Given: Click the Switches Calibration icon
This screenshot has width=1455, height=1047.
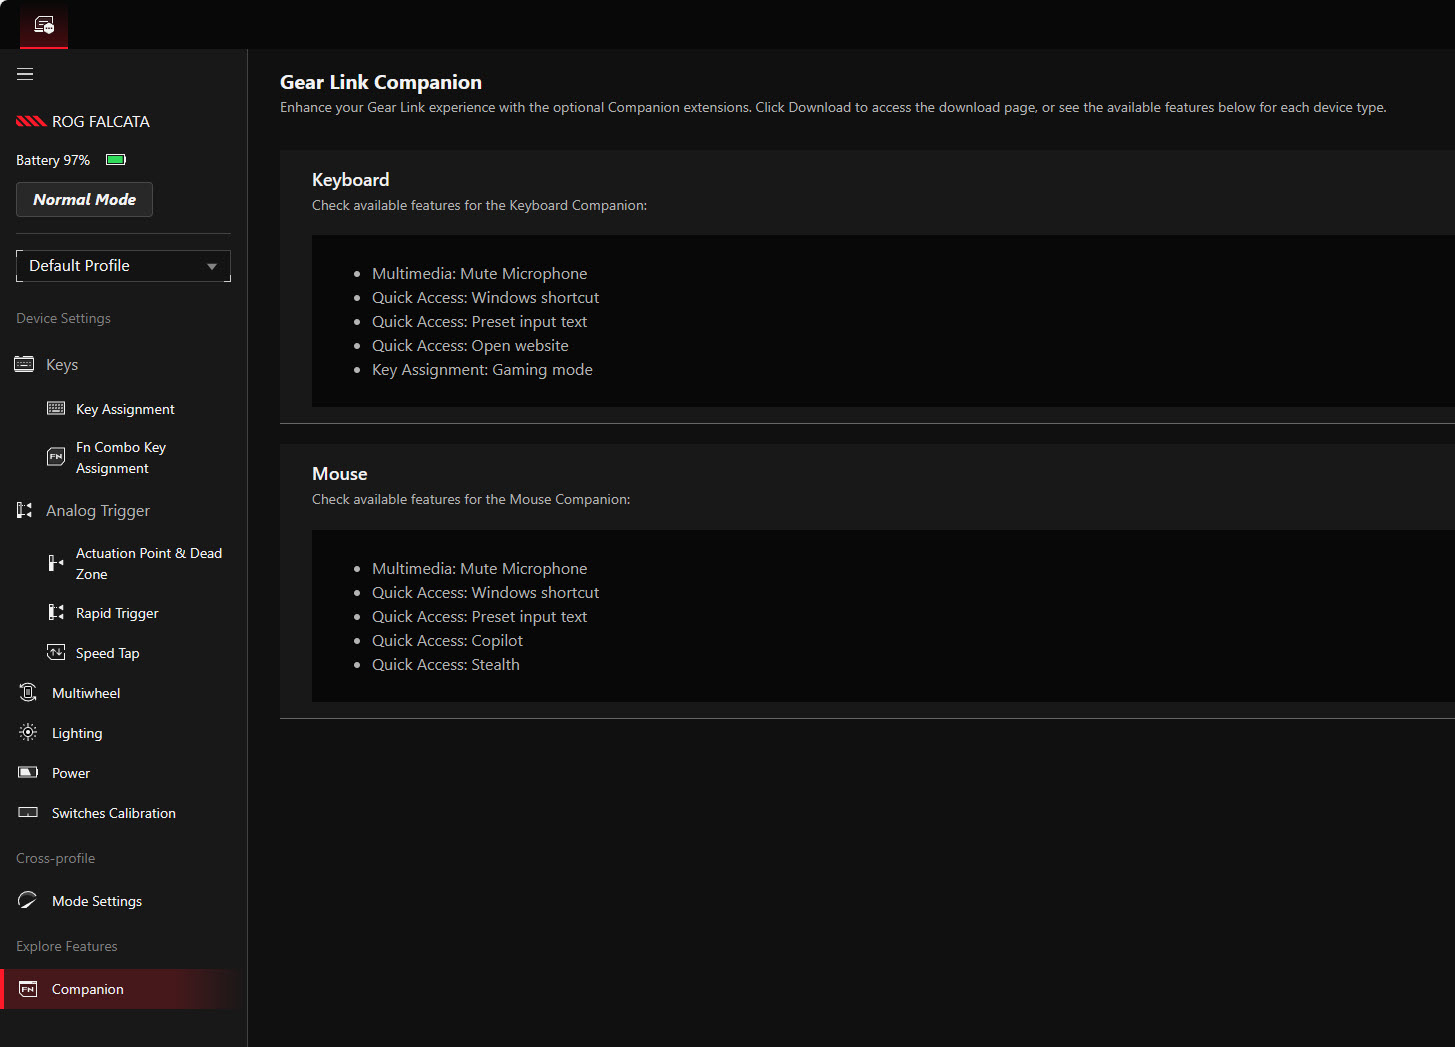Looking at the screenshot, I should click(x=28, y=812).
